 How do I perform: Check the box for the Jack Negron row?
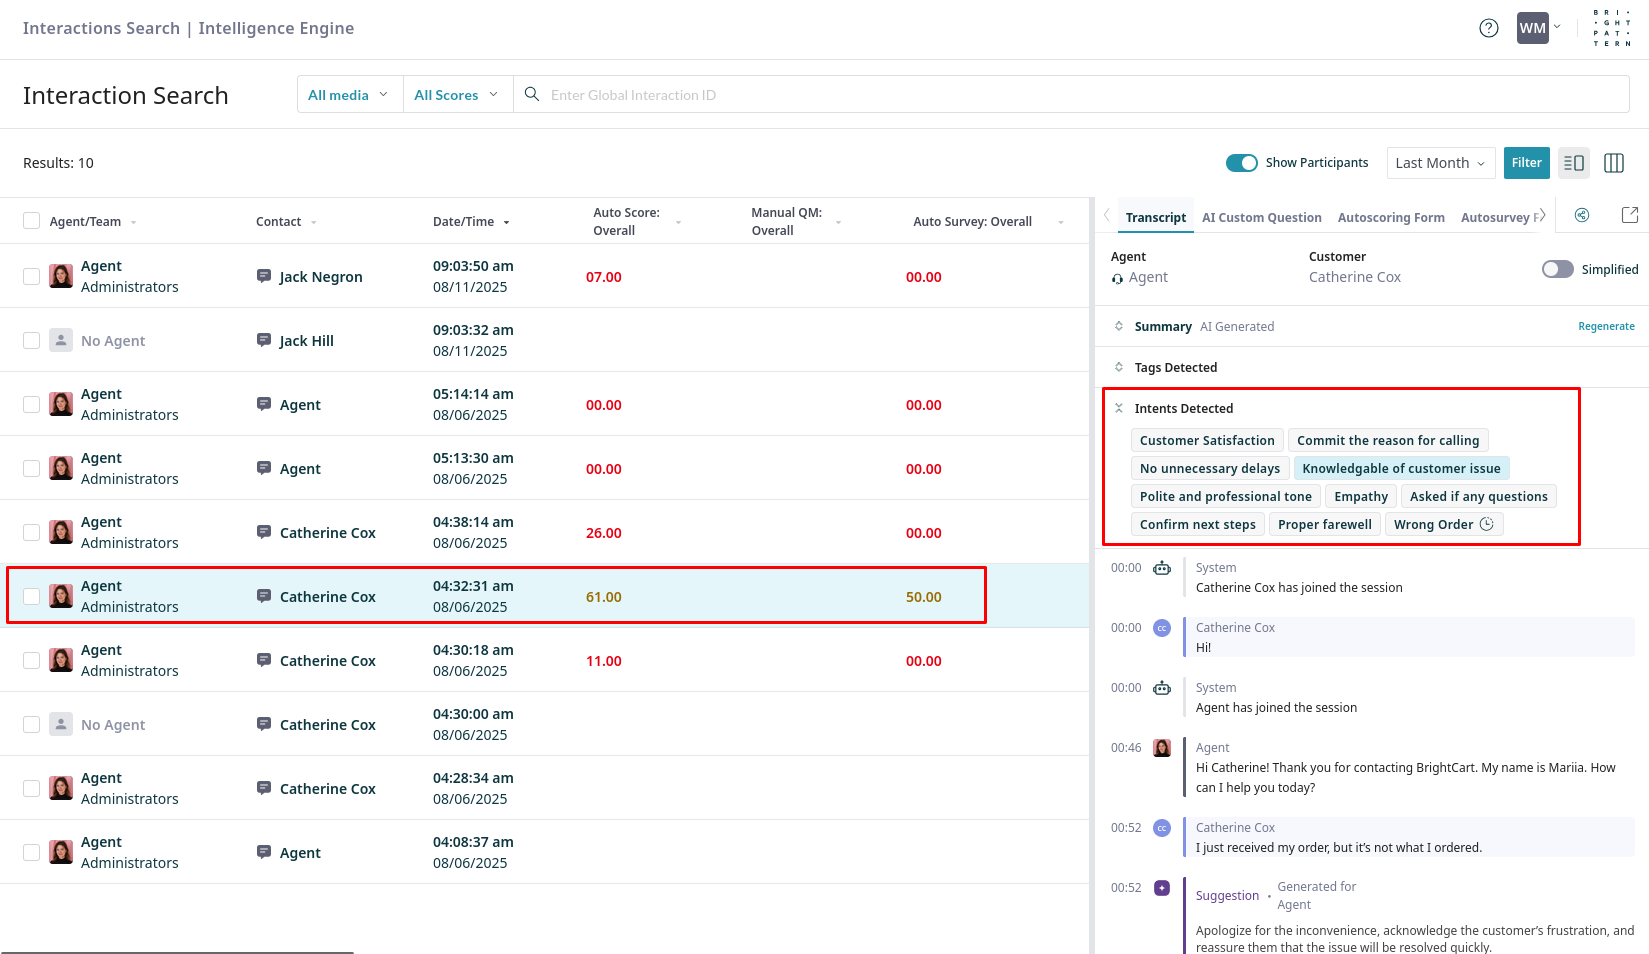tap(32, 276)
